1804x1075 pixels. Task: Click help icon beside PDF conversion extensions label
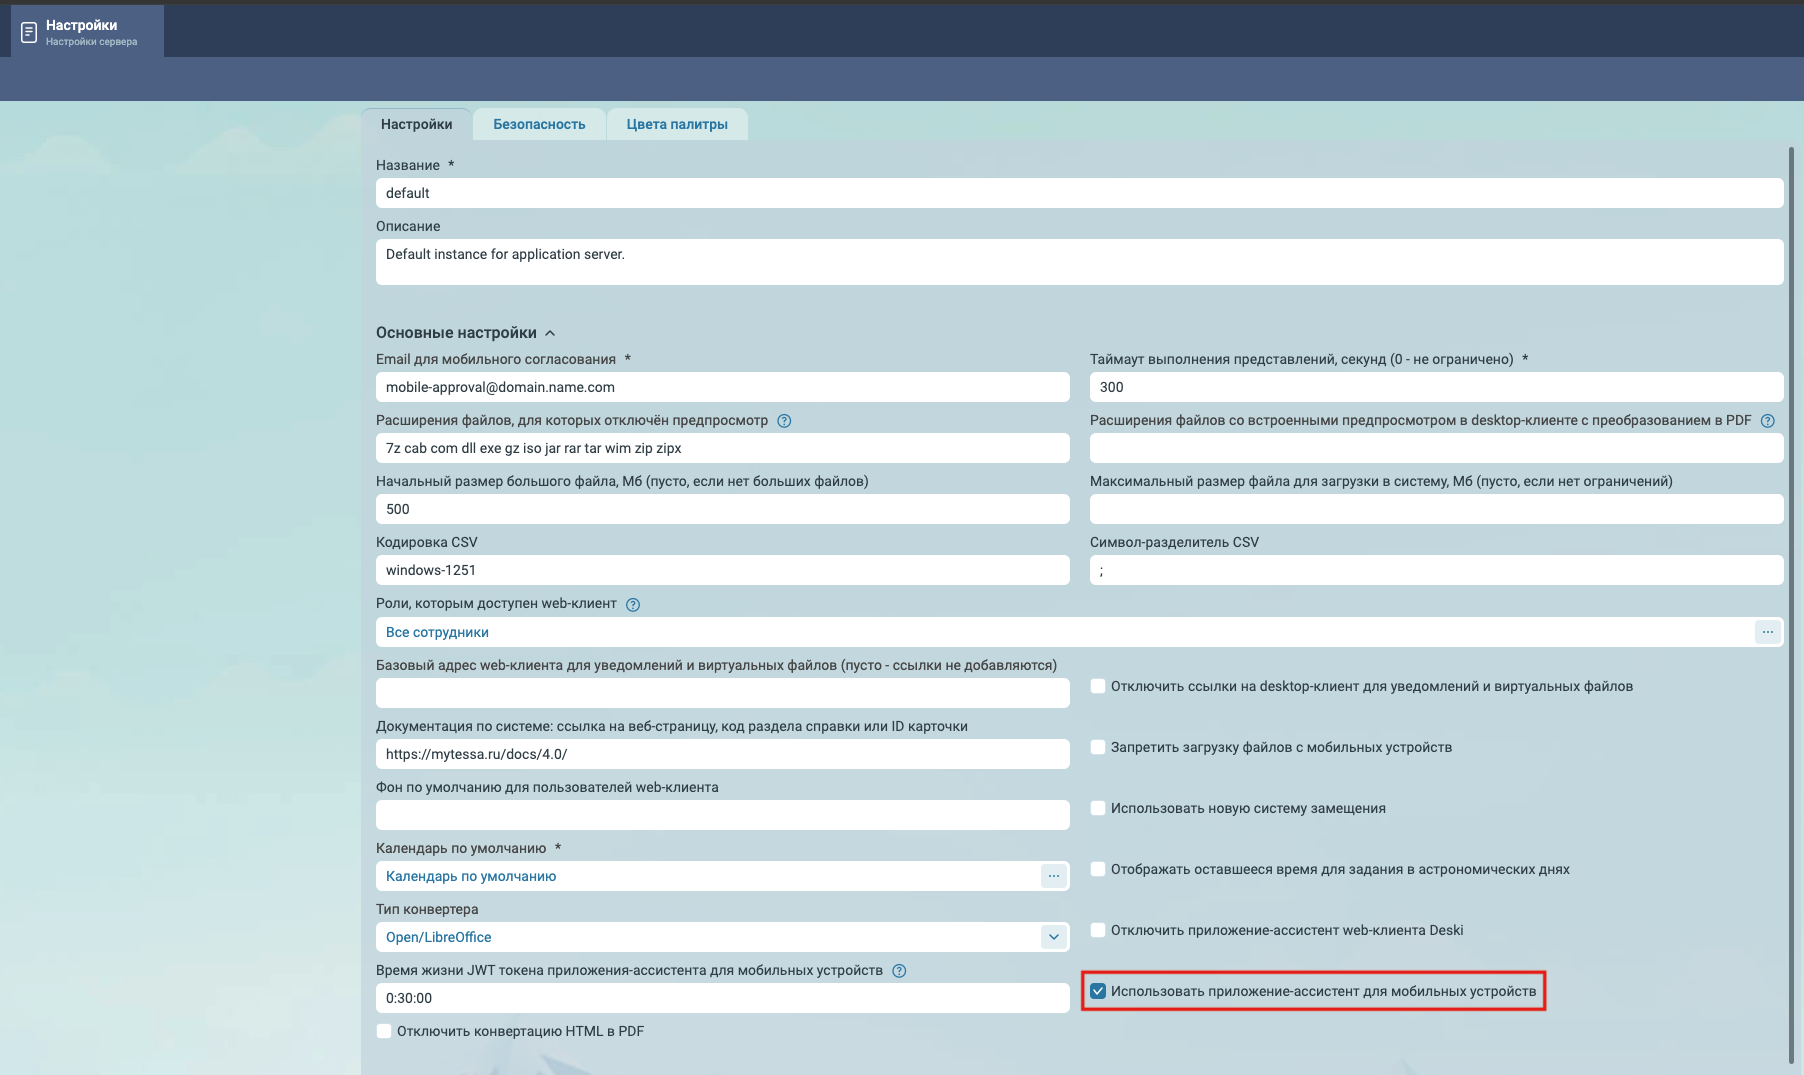pos(1767,421)
